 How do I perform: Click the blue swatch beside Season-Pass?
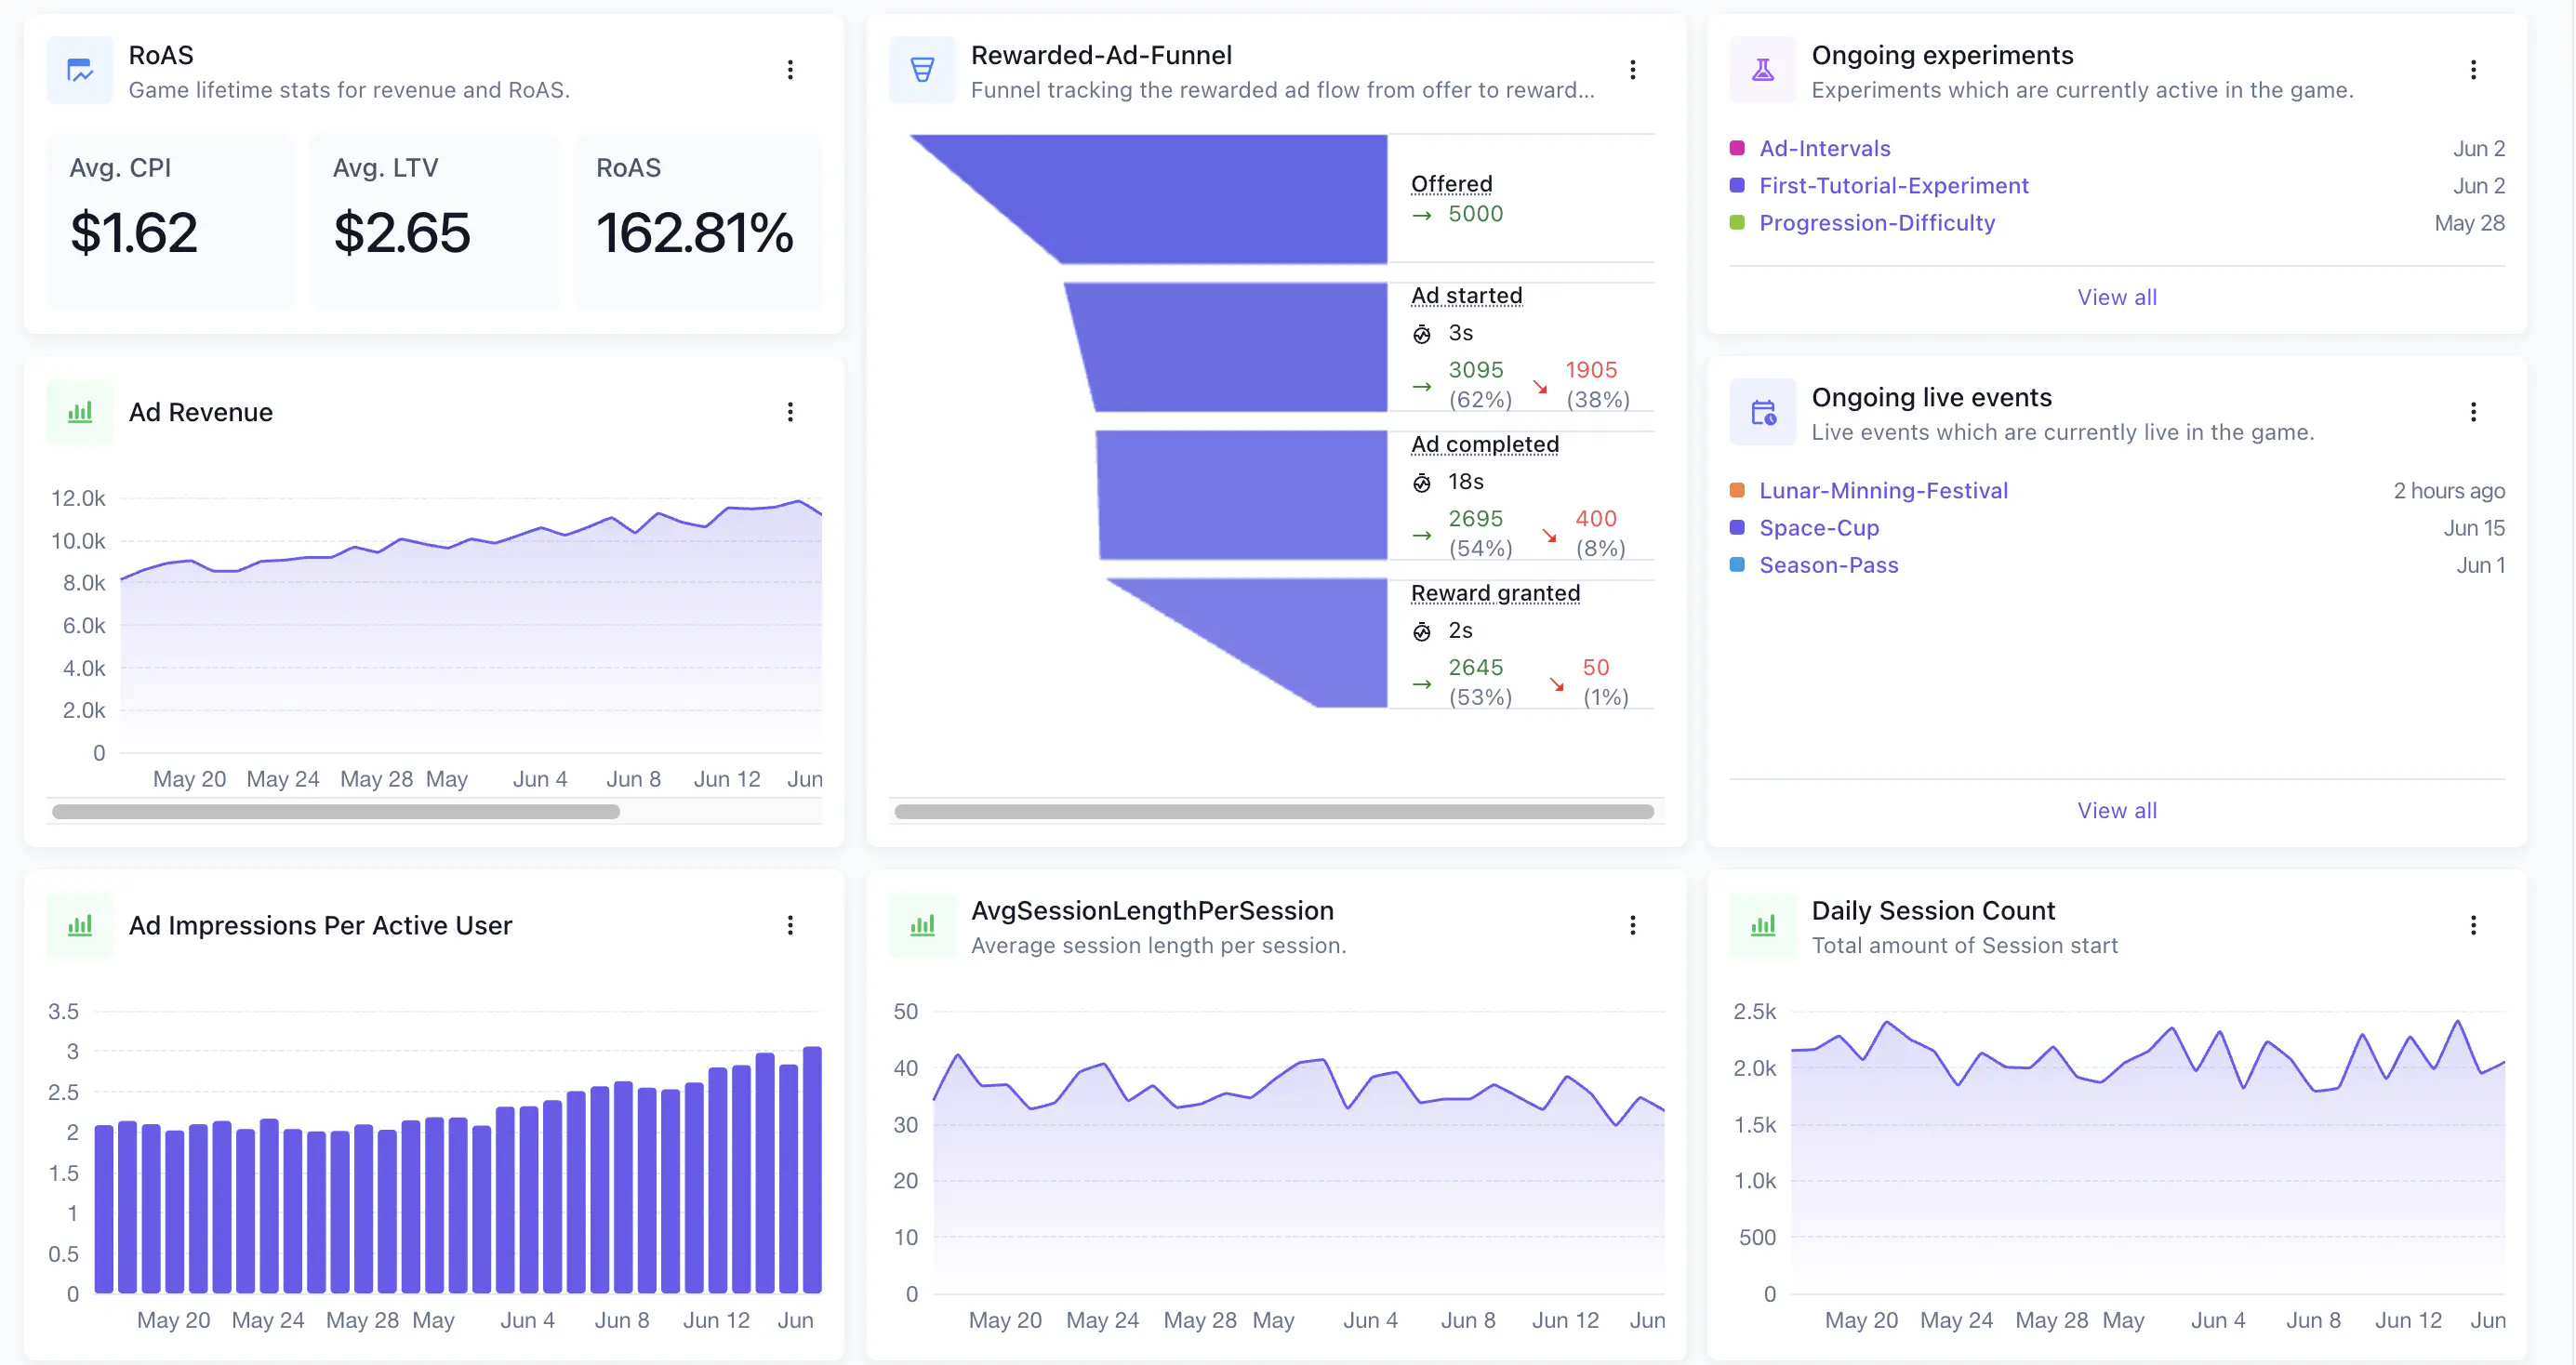coord(1737,565)
